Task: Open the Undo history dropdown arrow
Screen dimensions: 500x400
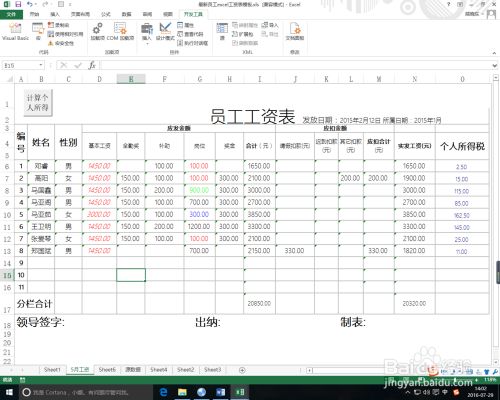Action: (36, 4)
